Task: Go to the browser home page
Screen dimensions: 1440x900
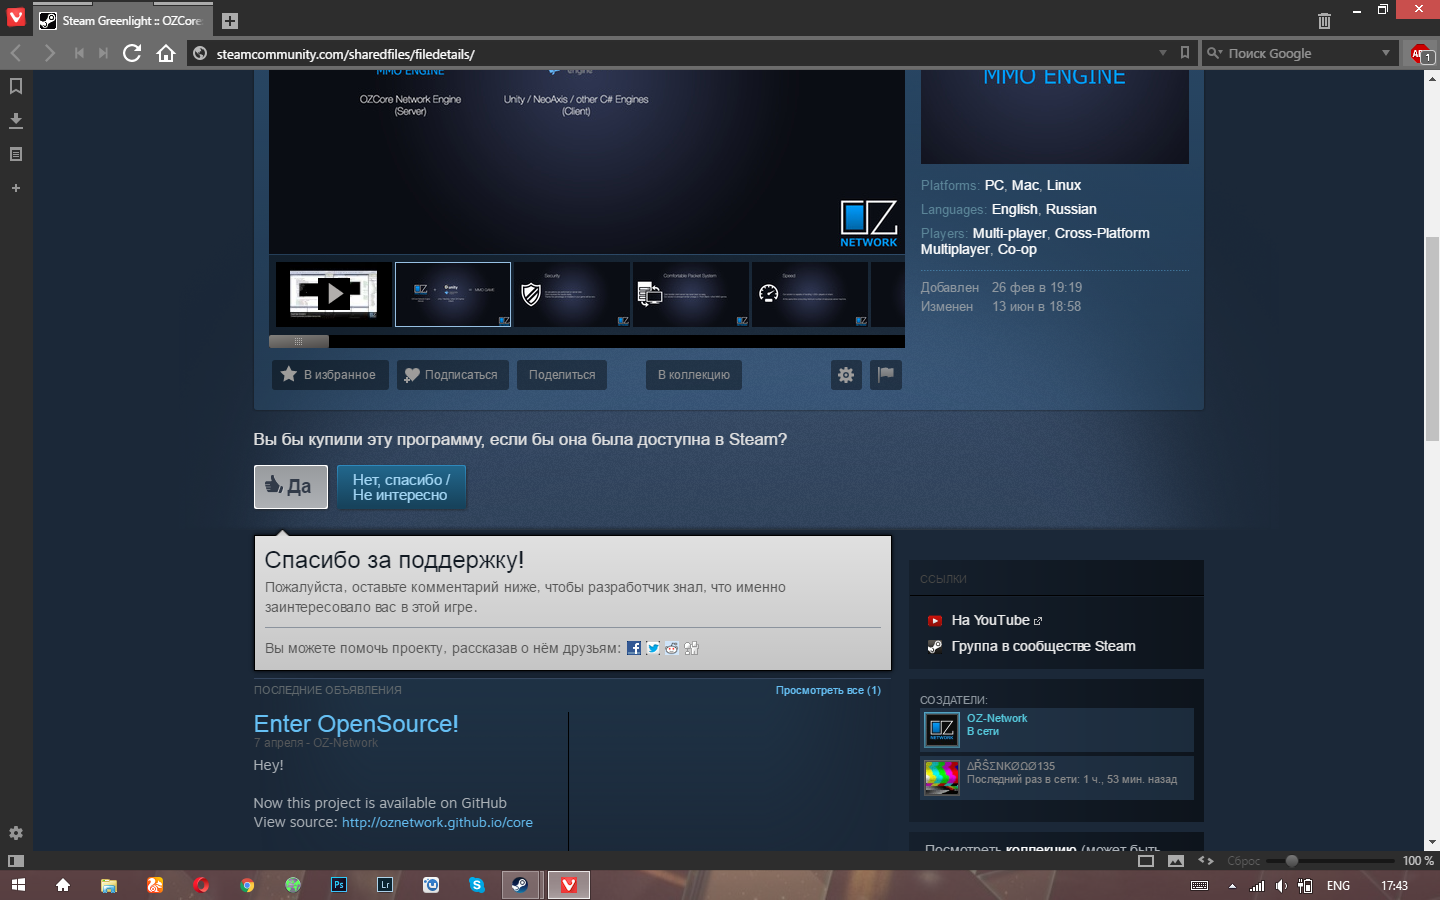Action: tap(166, 53)
